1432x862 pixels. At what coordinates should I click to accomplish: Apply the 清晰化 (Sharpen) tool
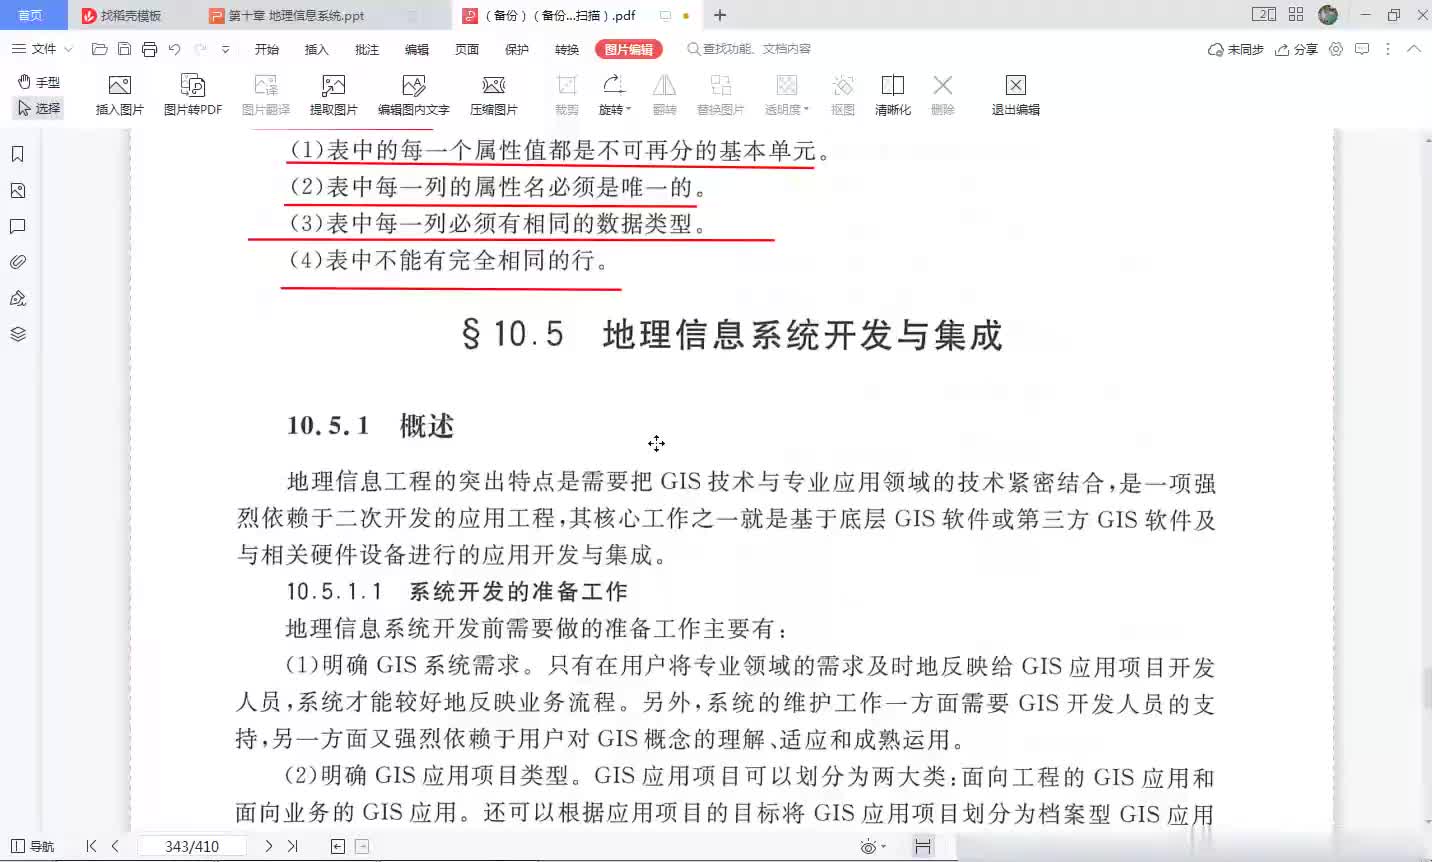[x=892, y=94]
